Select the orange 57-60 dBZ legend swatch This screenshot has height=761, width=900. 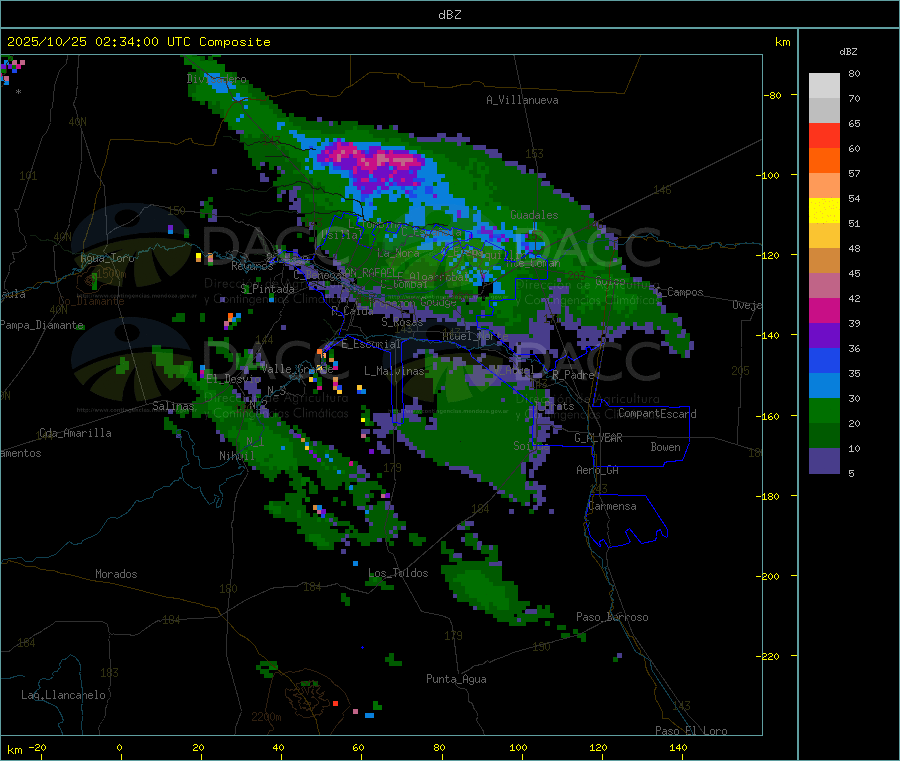click(824, 161)
